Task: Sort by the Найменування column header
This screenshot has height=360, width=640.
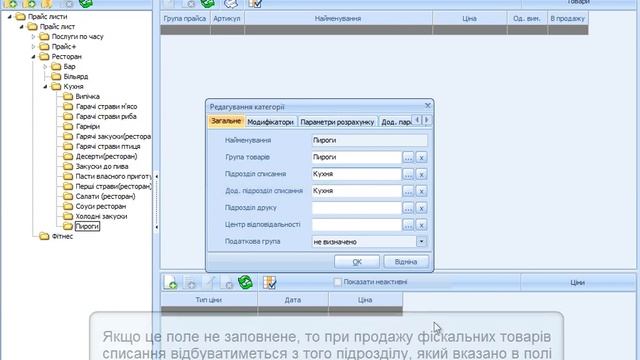Action: [338, 18]
